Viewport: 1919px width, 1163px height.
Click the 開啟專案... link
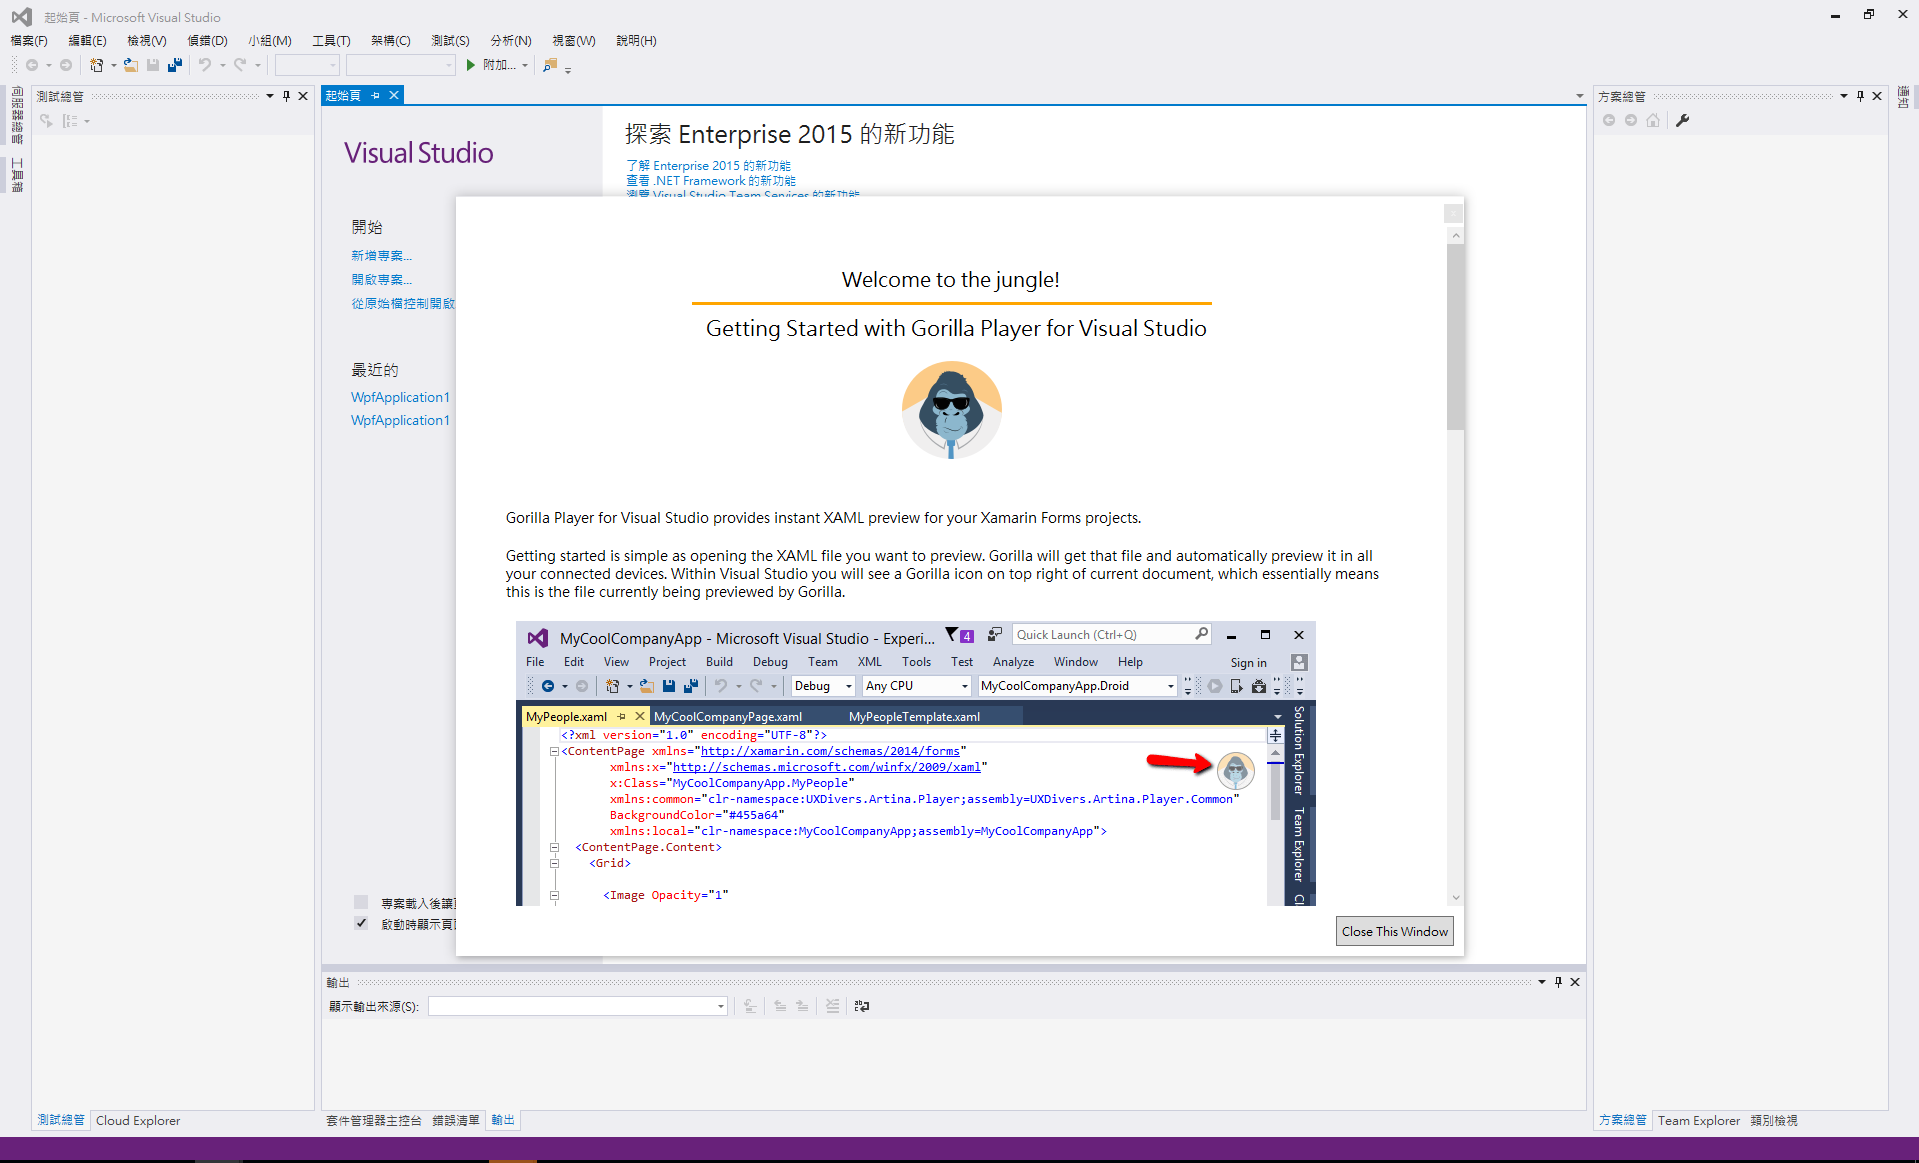(x=381, y=280)
